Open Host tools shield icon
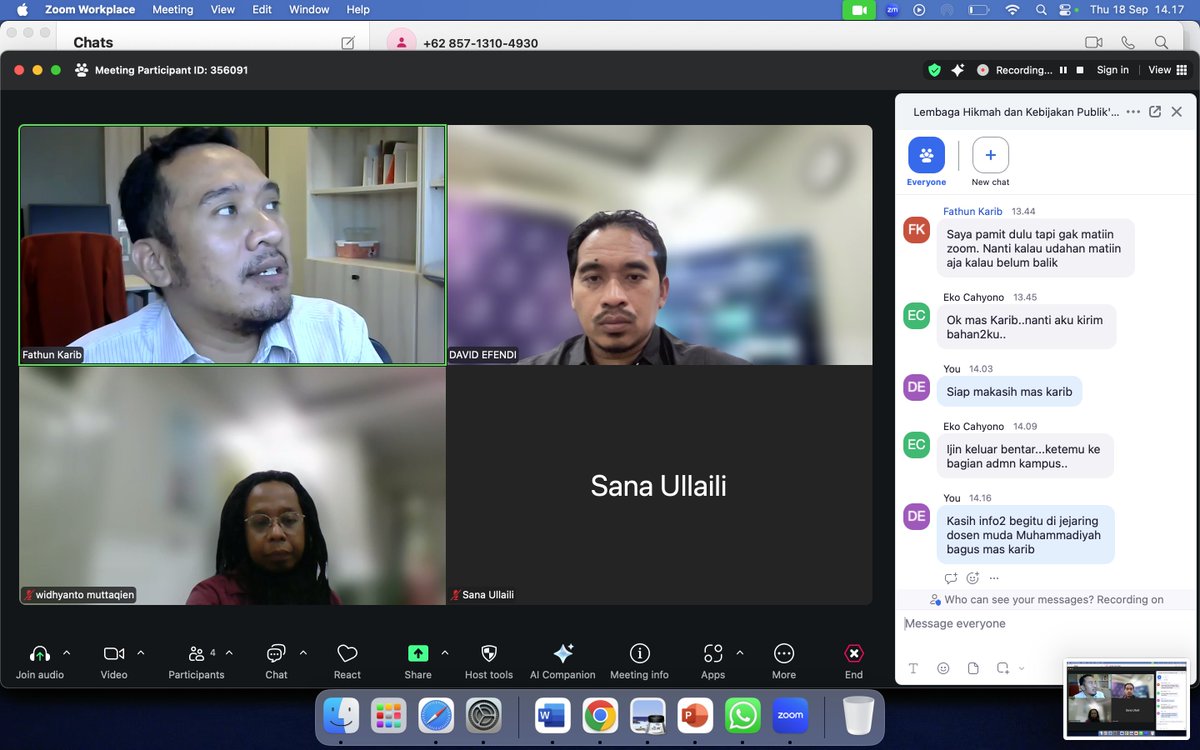 click(x=489, y=653)
